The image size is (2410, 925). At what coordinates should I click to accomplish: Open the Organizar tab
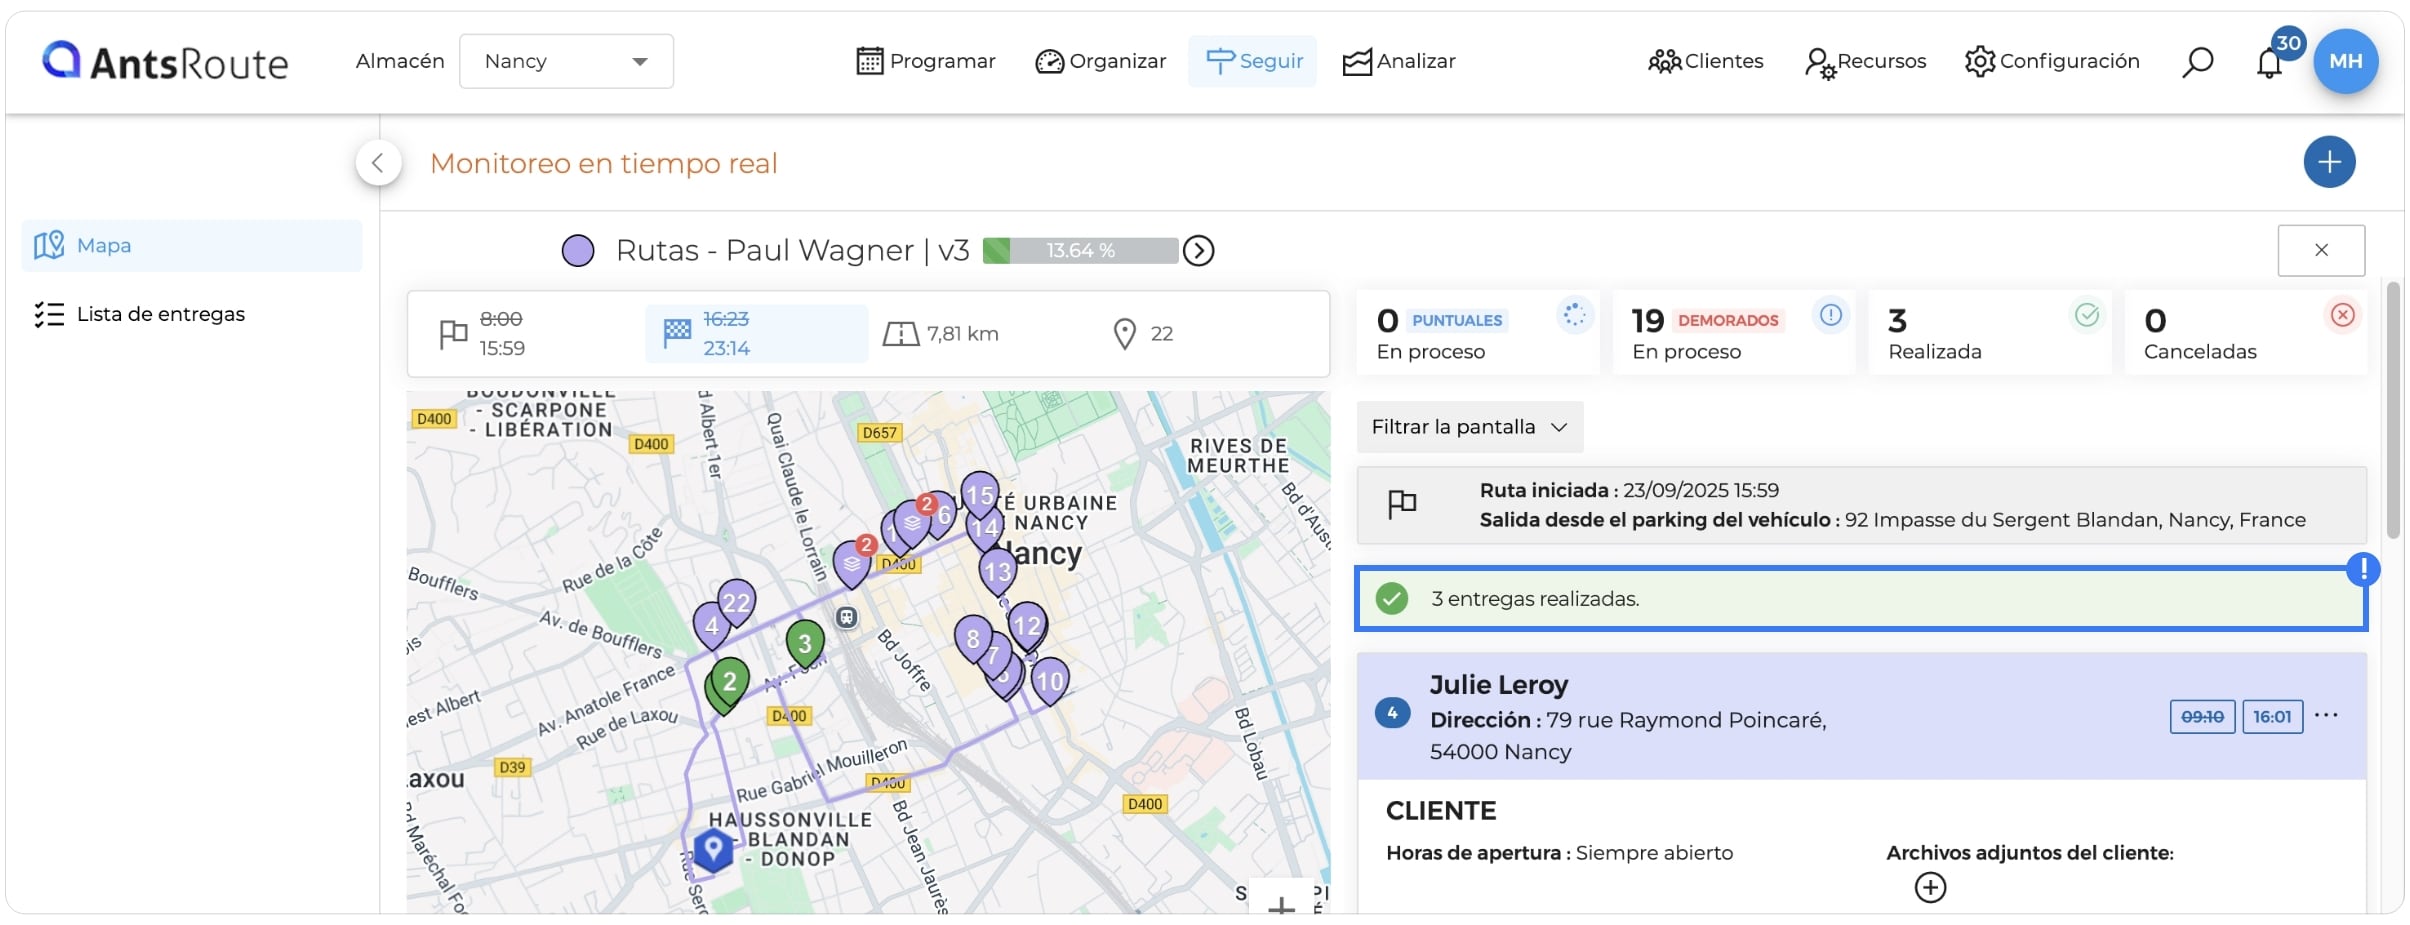(x=1101, y=61)
